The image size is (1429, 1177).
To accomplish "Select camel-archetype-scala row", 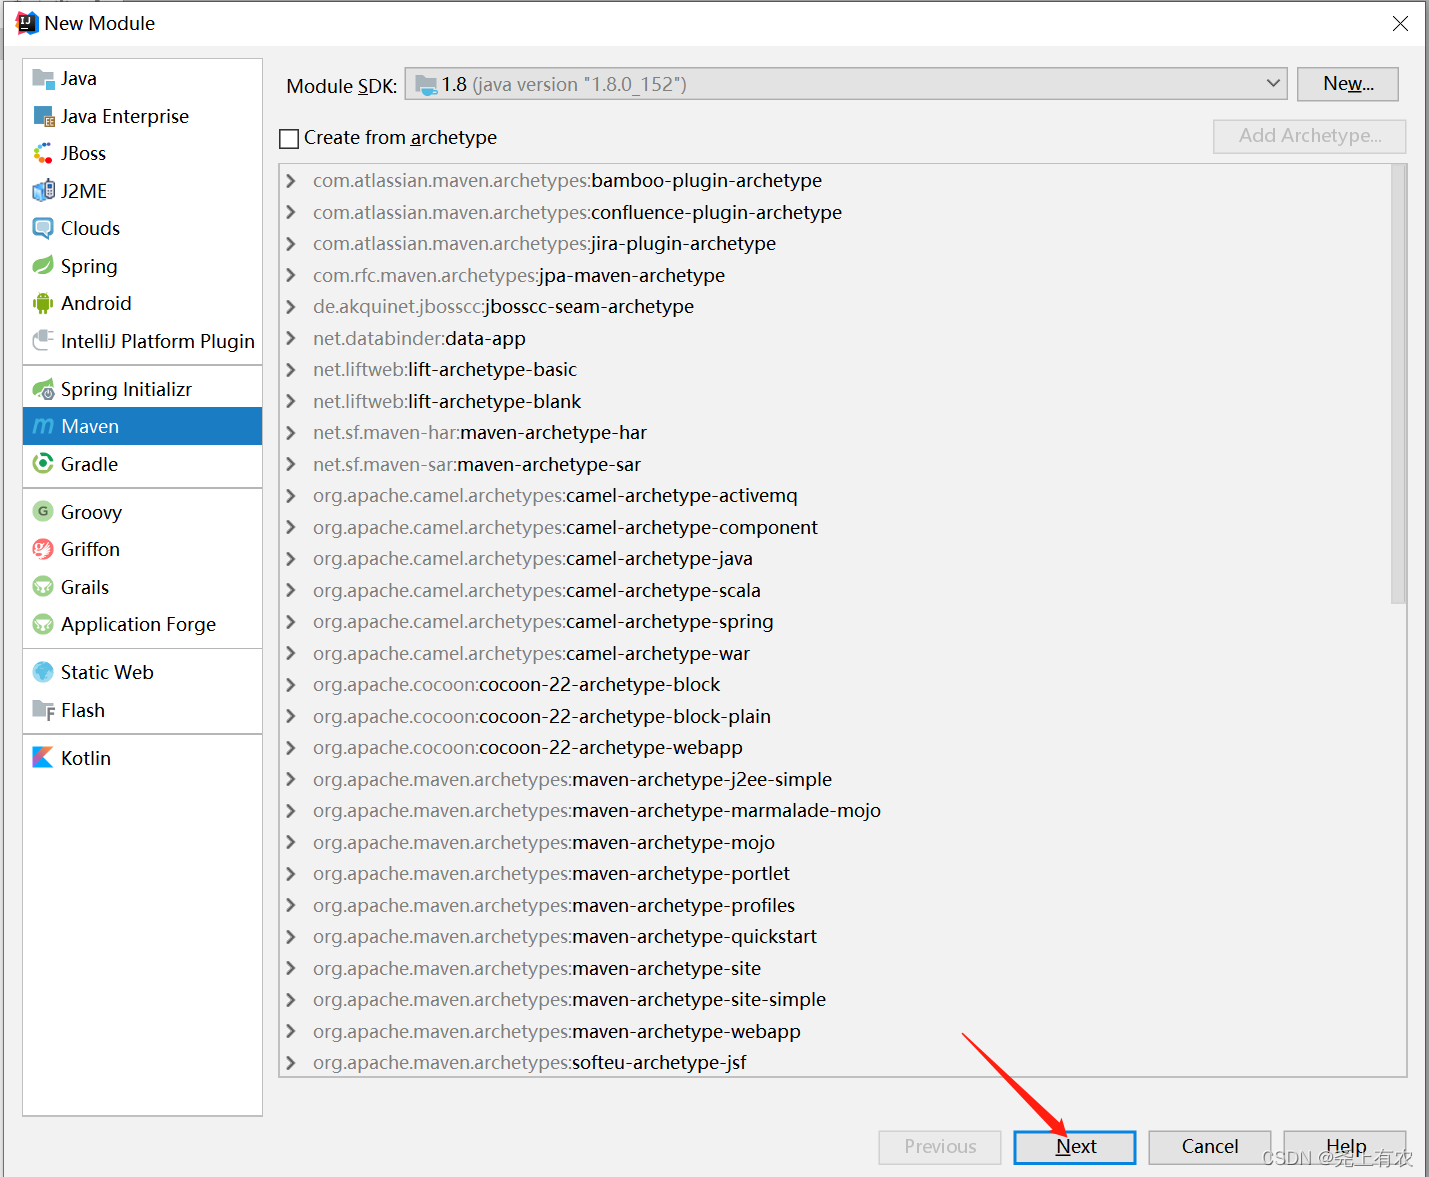I will click(x=835, y=590).
